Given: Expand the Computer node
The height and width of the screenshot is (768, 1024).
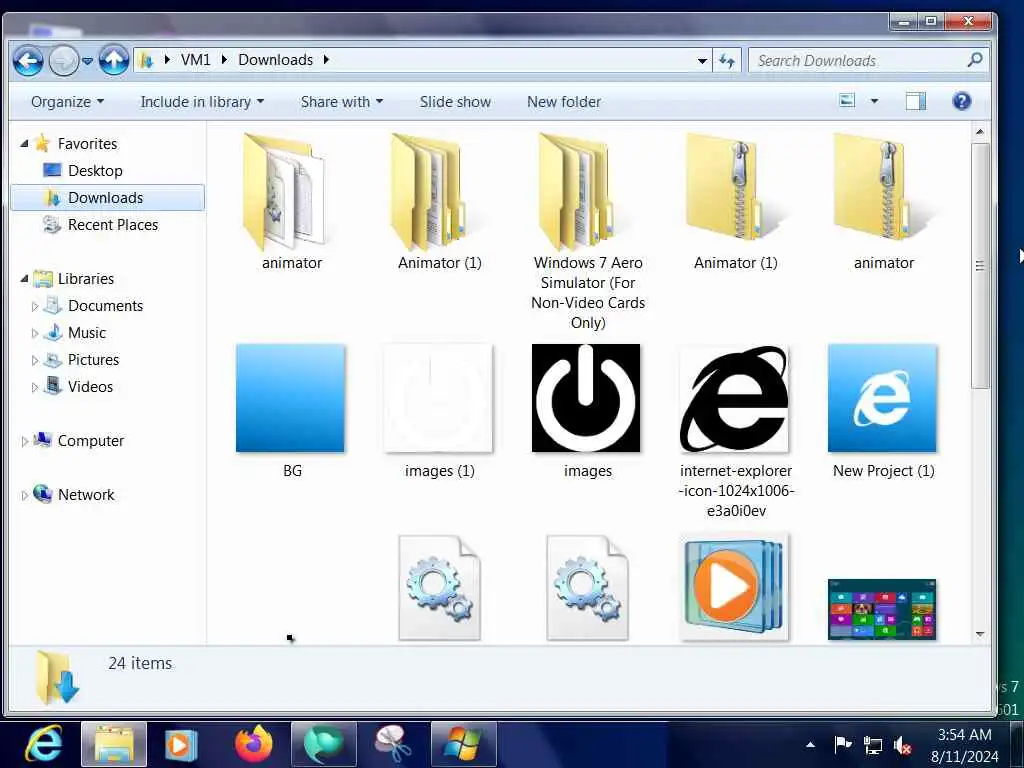Looking at the screenshot, I should tap(25, 441).
